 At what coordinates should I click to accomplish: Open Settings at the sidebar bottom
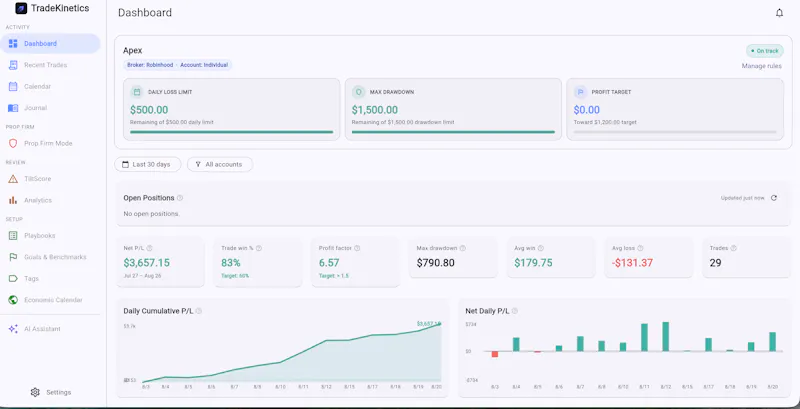51,392
